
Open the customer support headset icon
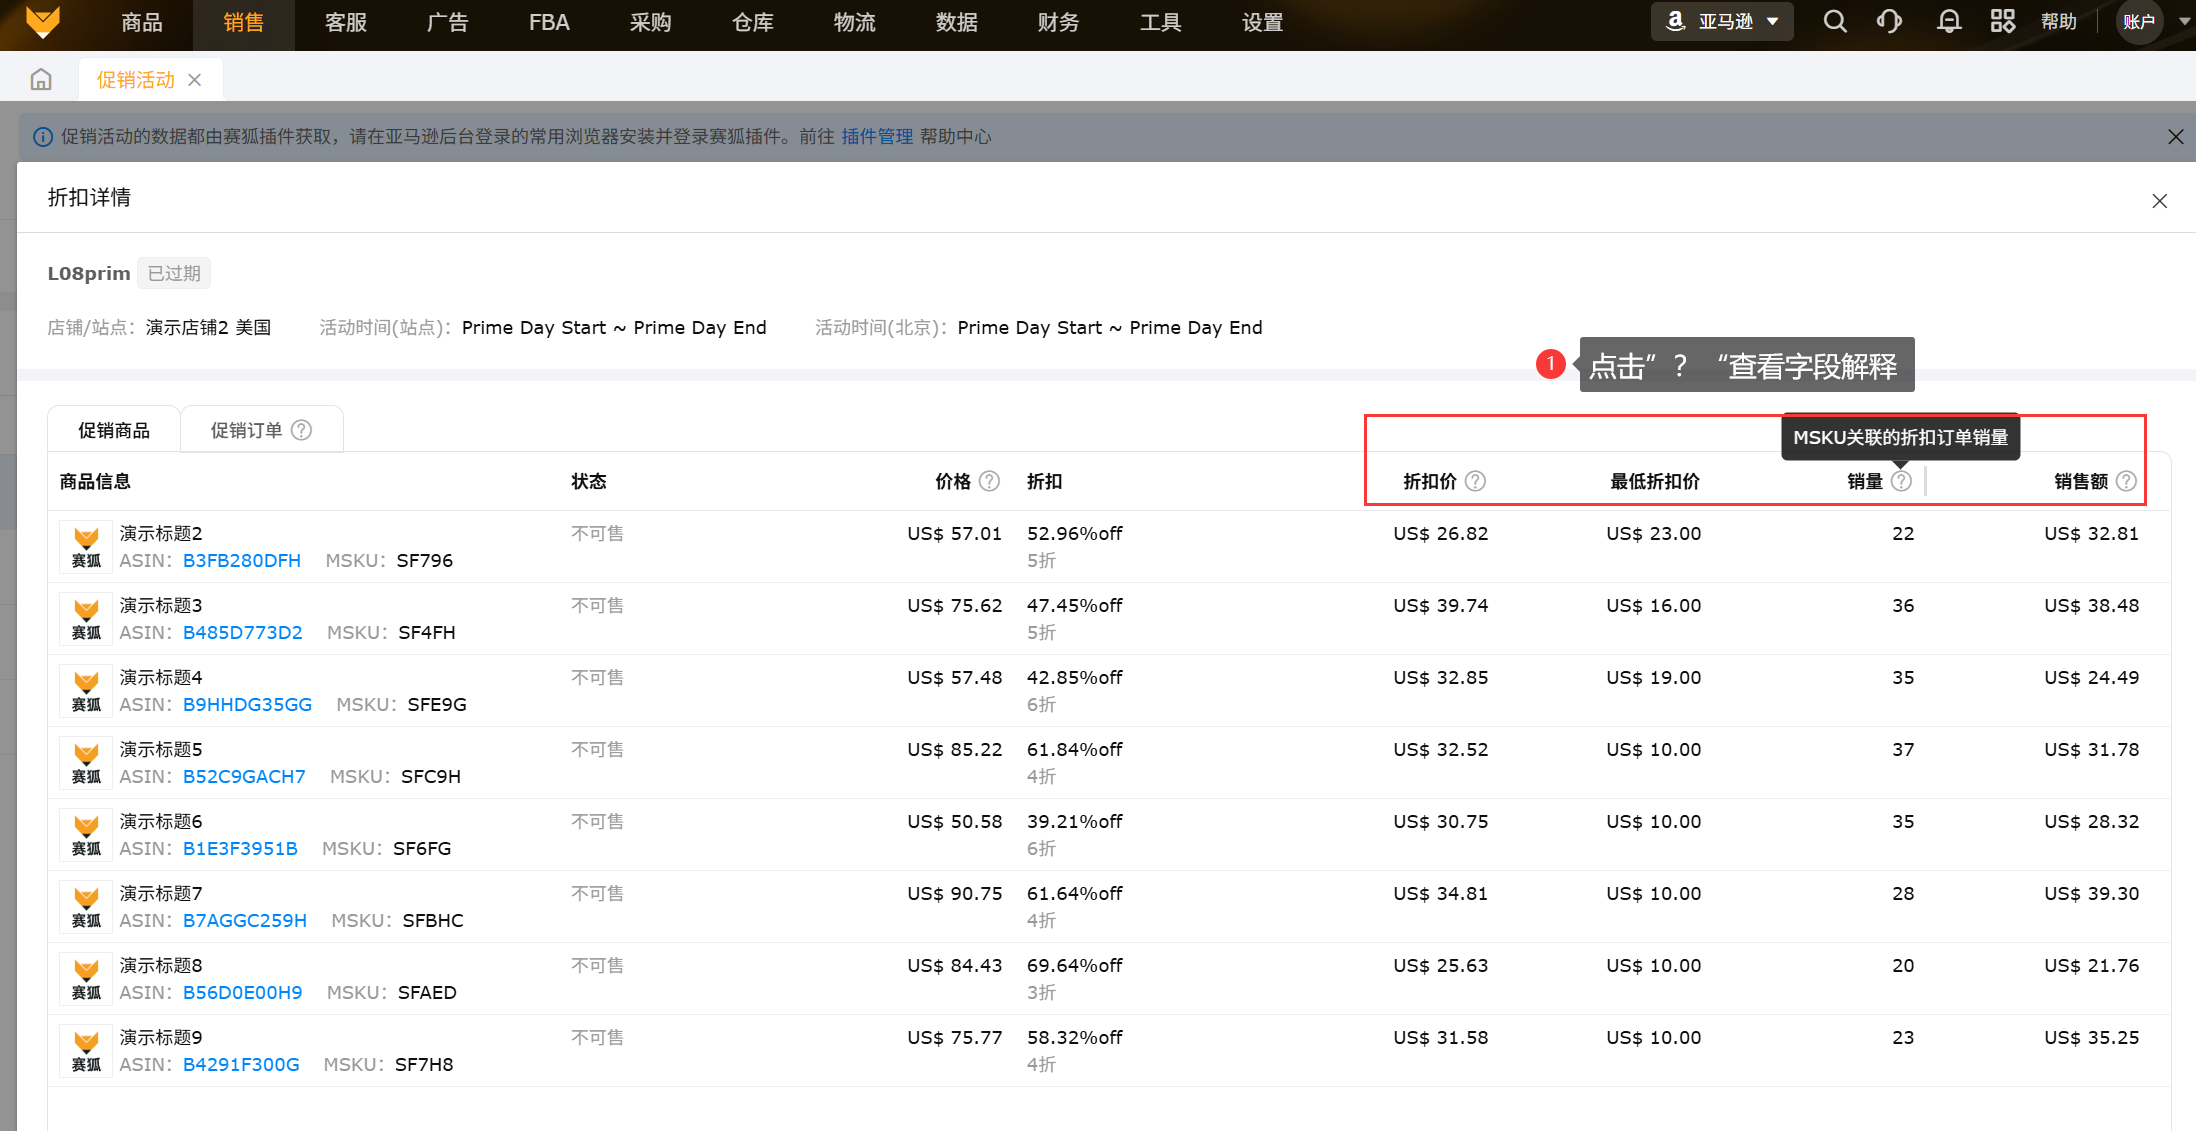pyautogui.click(x=1889, y=22)
